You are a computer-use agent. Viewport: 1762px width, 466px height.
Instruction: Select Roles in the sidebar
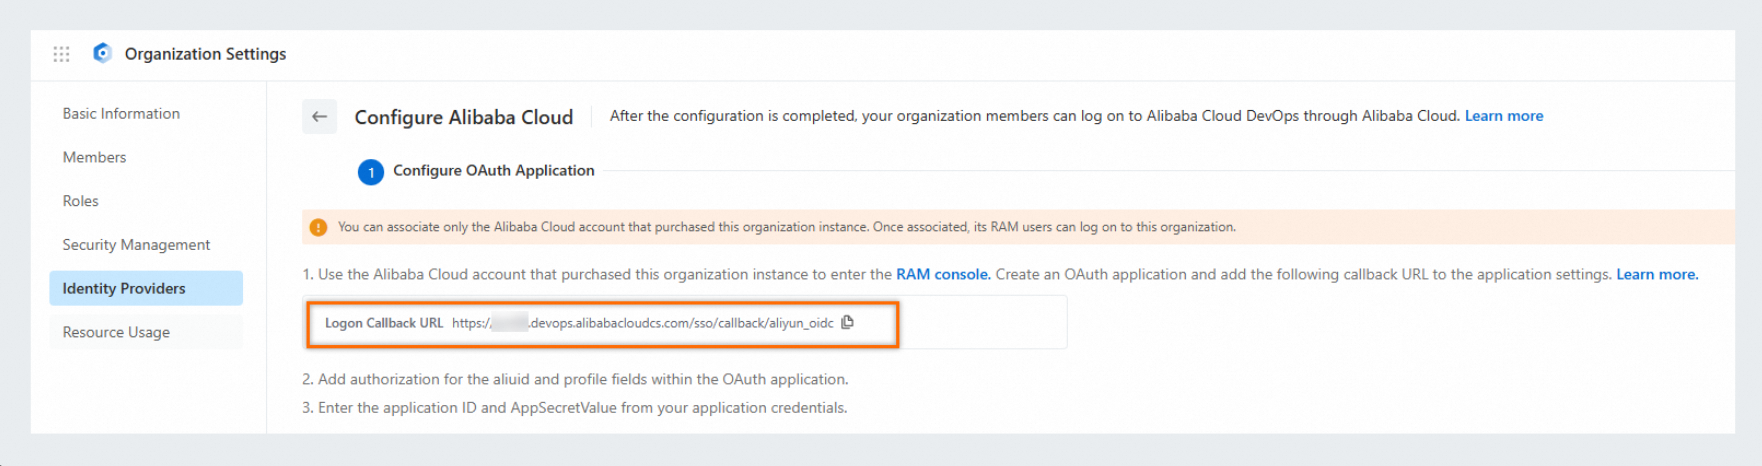[x=80, y=201]
